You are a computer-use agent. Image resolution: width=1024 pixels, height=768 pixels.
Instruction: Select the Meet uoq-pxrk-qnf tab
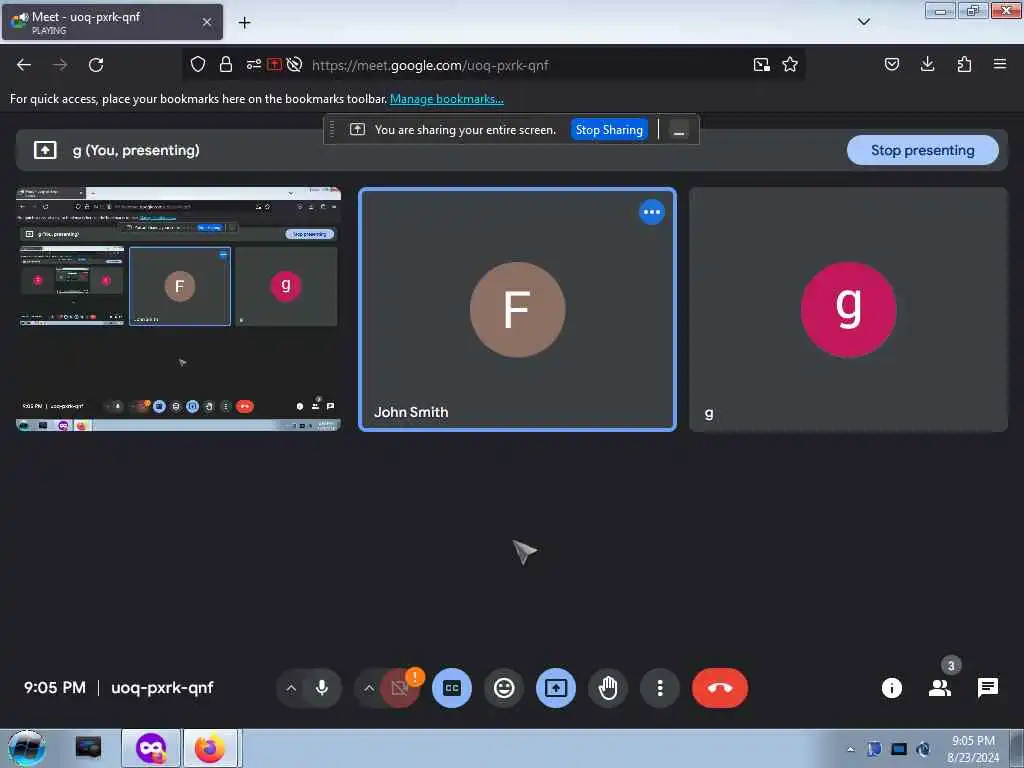click(x=112, y=22)
